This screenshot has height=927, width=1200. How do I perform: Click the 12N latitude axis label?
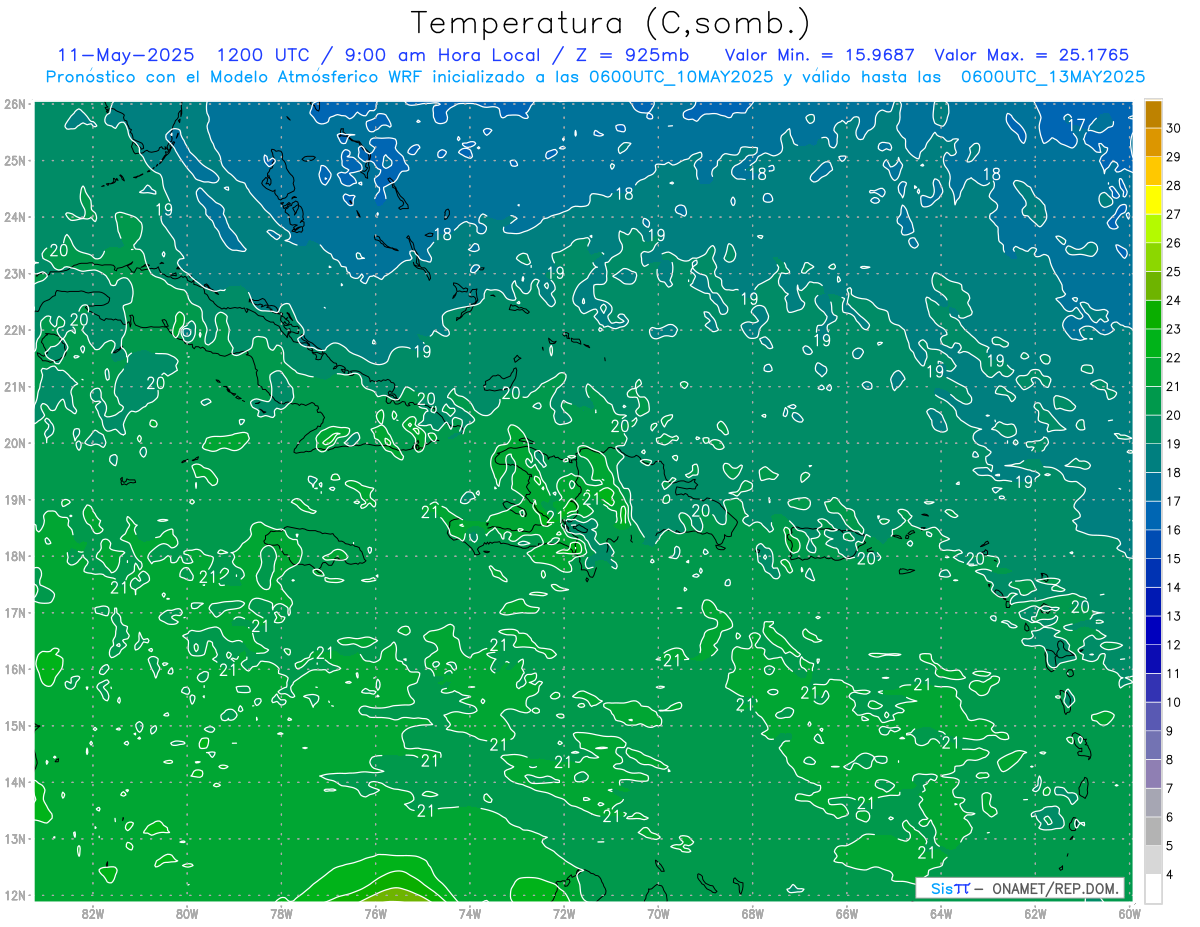coord(15,895)
